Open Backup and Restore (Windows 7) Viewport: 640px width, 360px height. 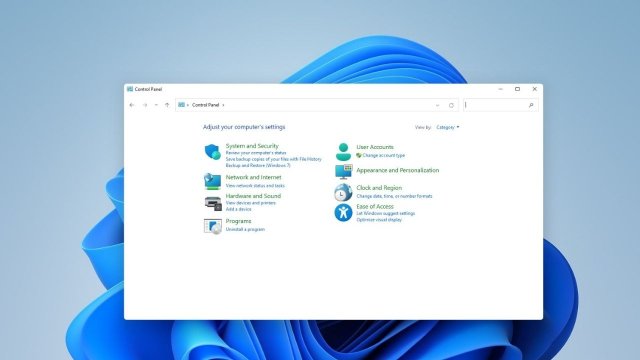258,166
